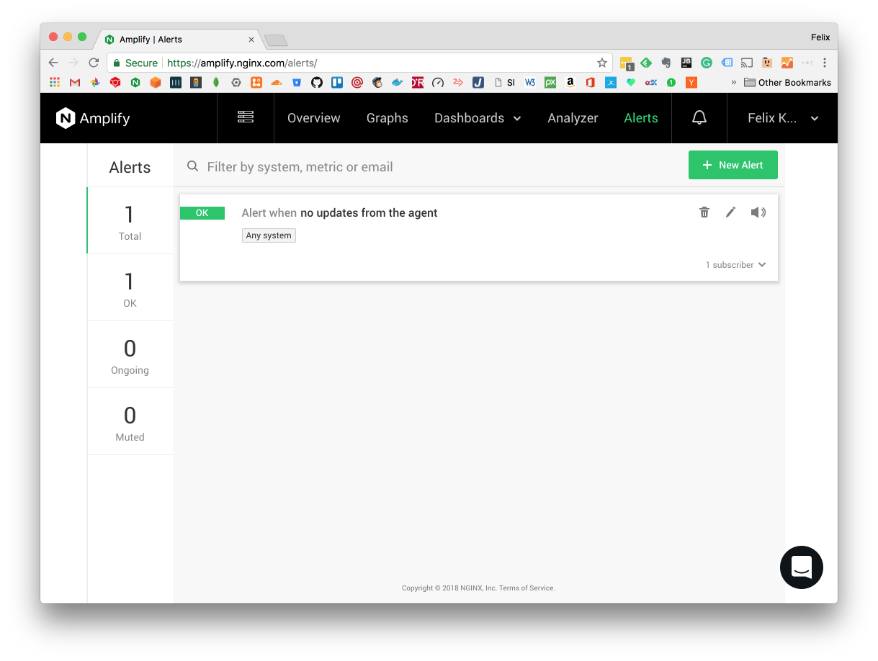
Task: Expand the 1 subscriber list
Action: click(x=736, y=265)
